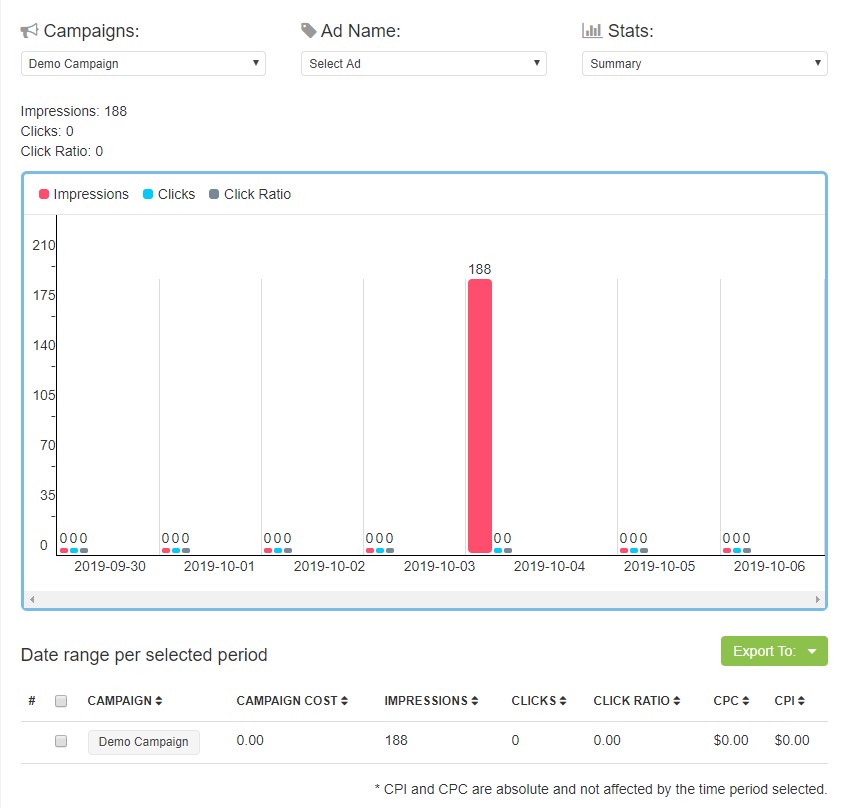Sort by Campaign Cost column header
The image size is (847, 808).
click(293, 701)
